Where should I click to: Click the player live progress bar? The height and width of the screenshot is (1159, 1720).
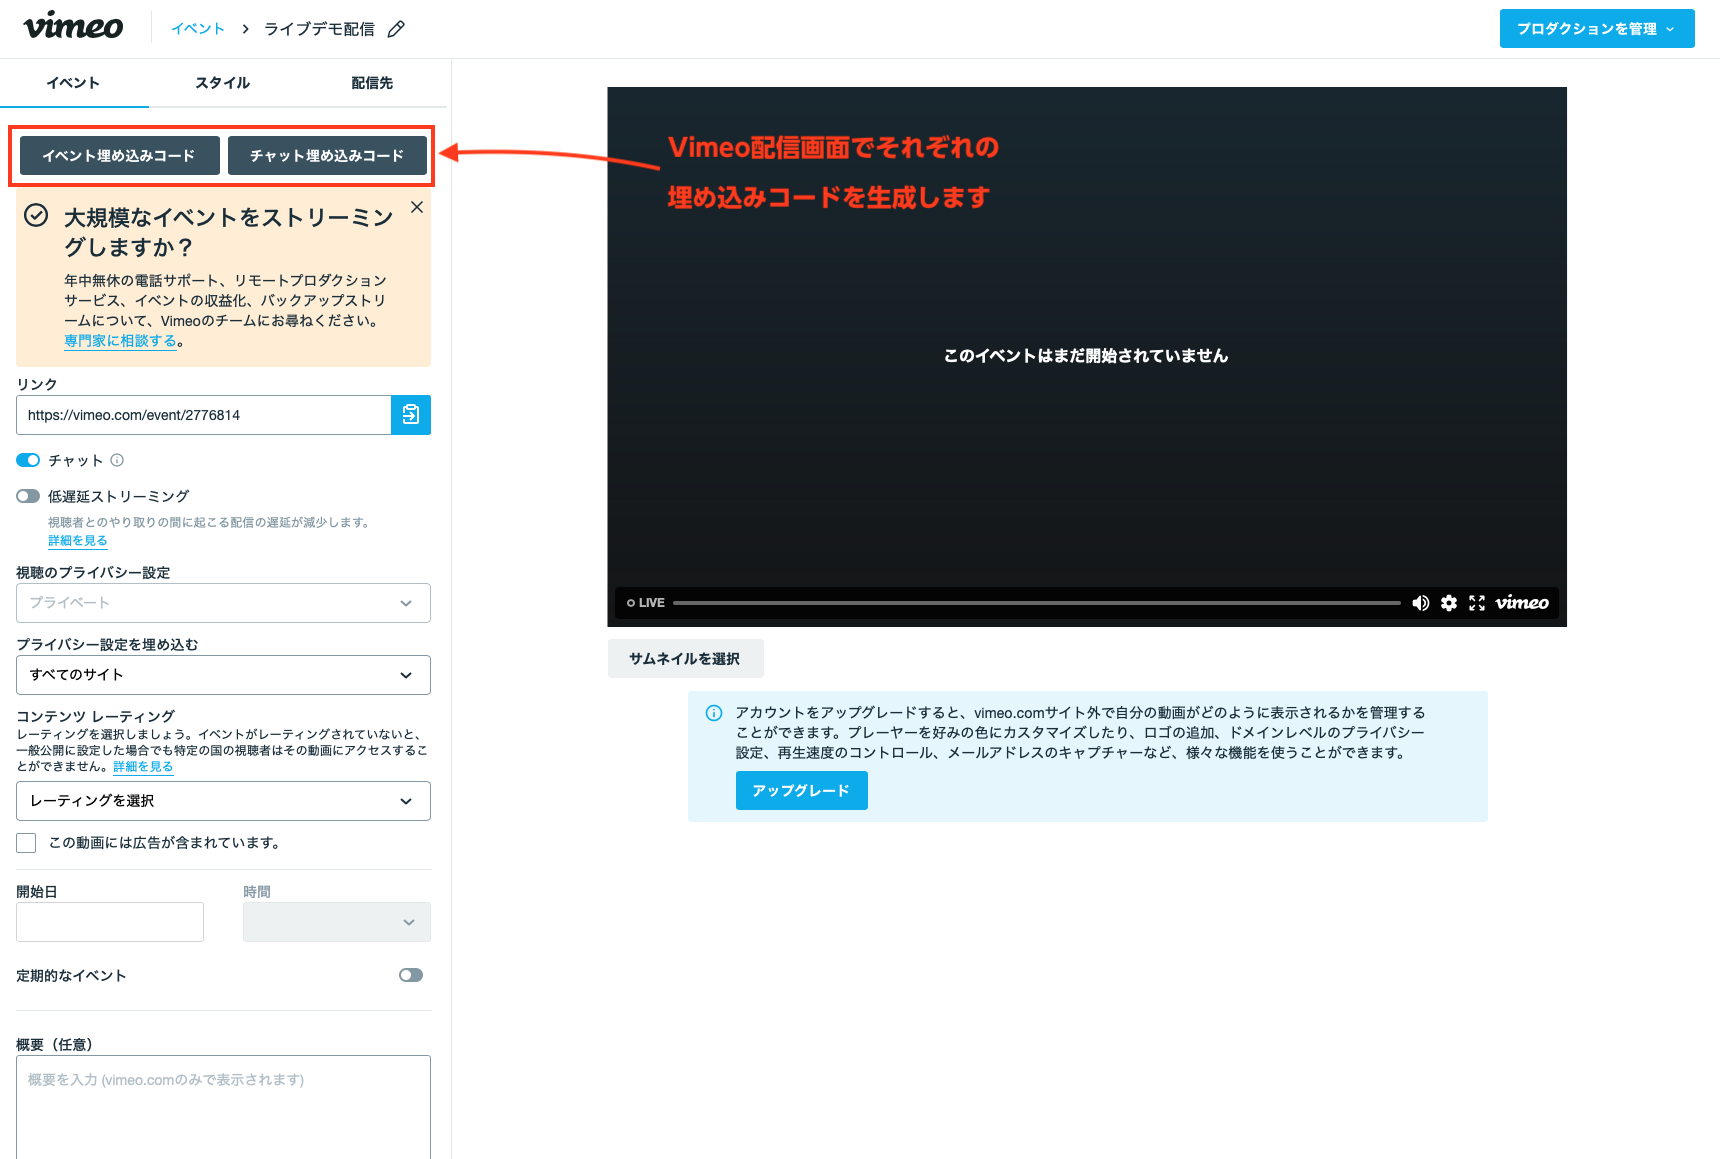(x=1036, y=603)
